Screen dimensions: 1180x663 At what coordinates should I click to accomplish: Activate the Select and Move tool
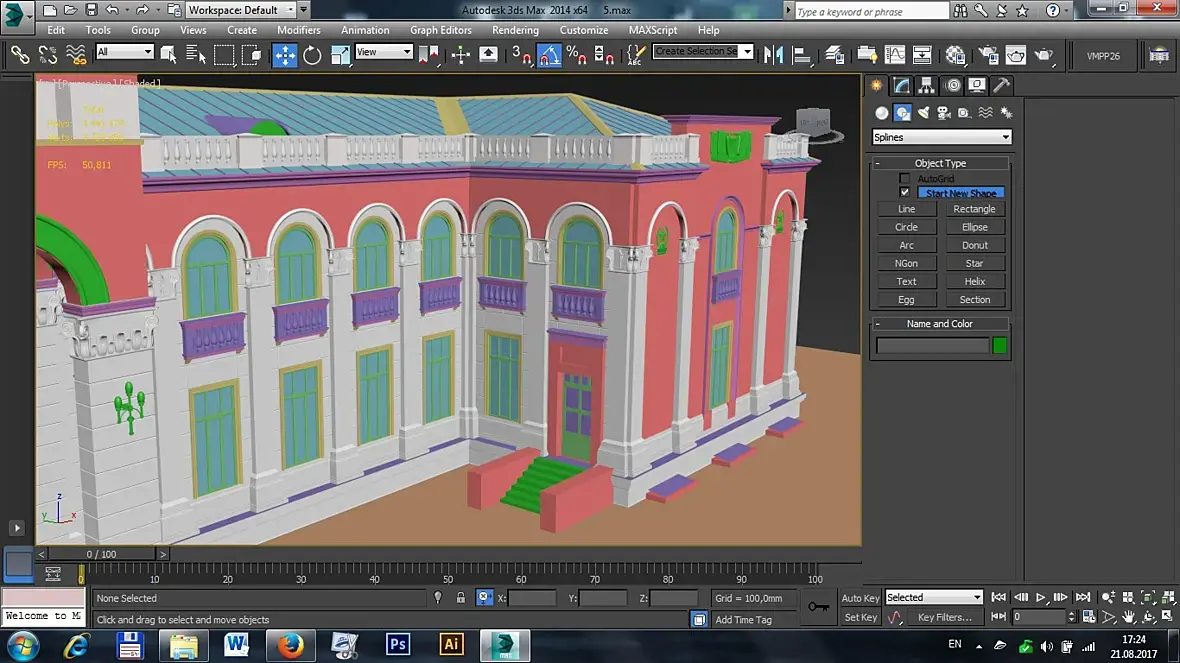[285, 55]
